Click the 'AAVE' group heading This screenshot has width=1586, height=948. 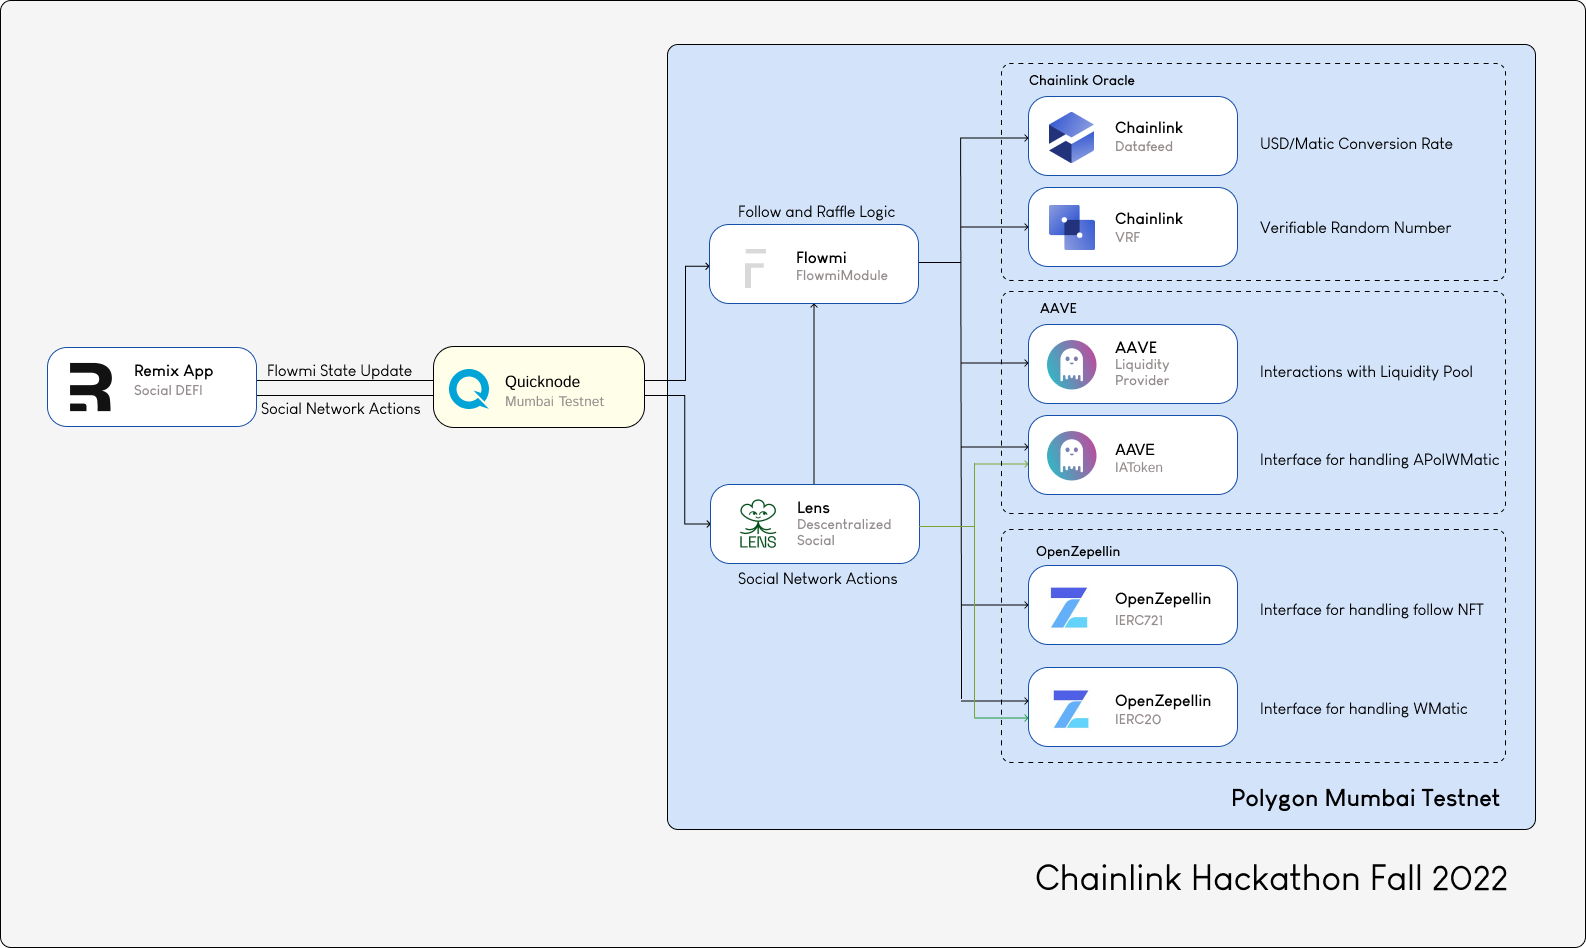click(1058, 308)
